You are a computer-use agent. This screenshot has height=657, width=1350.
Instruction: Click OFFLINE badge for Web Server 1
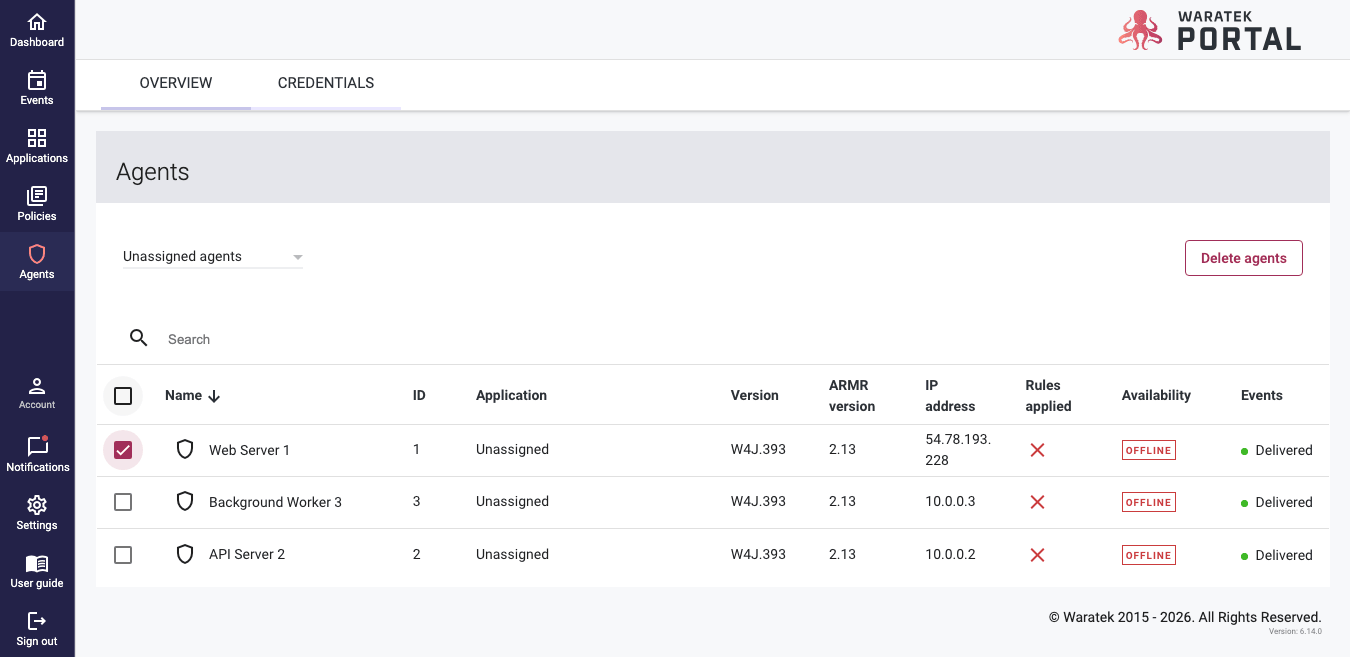[1149, 450]
